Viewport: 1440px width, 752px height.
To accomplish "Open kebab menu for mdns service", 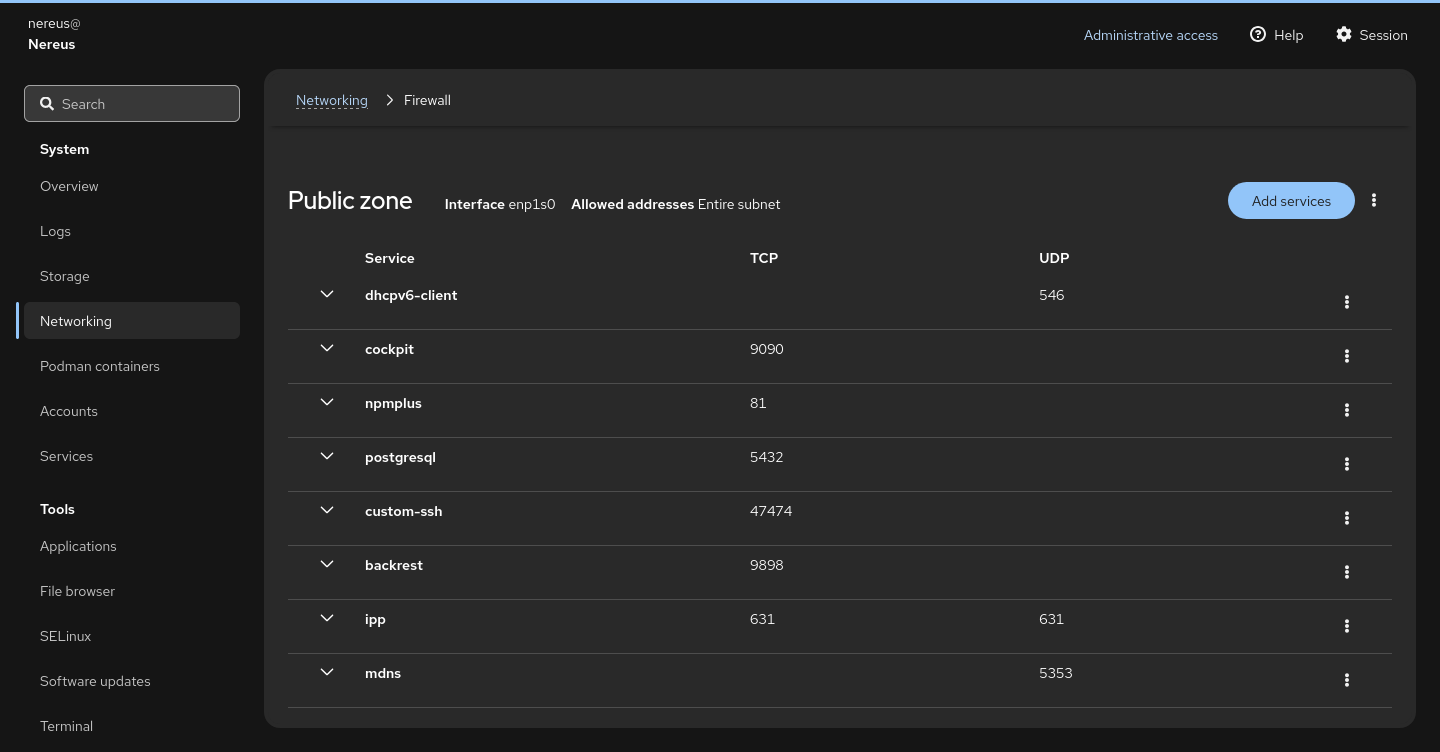I will (x=1347, y=680).
